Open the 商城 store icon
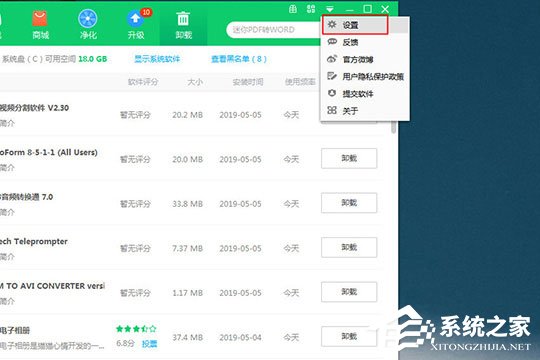540x360 pixels. 40,25
